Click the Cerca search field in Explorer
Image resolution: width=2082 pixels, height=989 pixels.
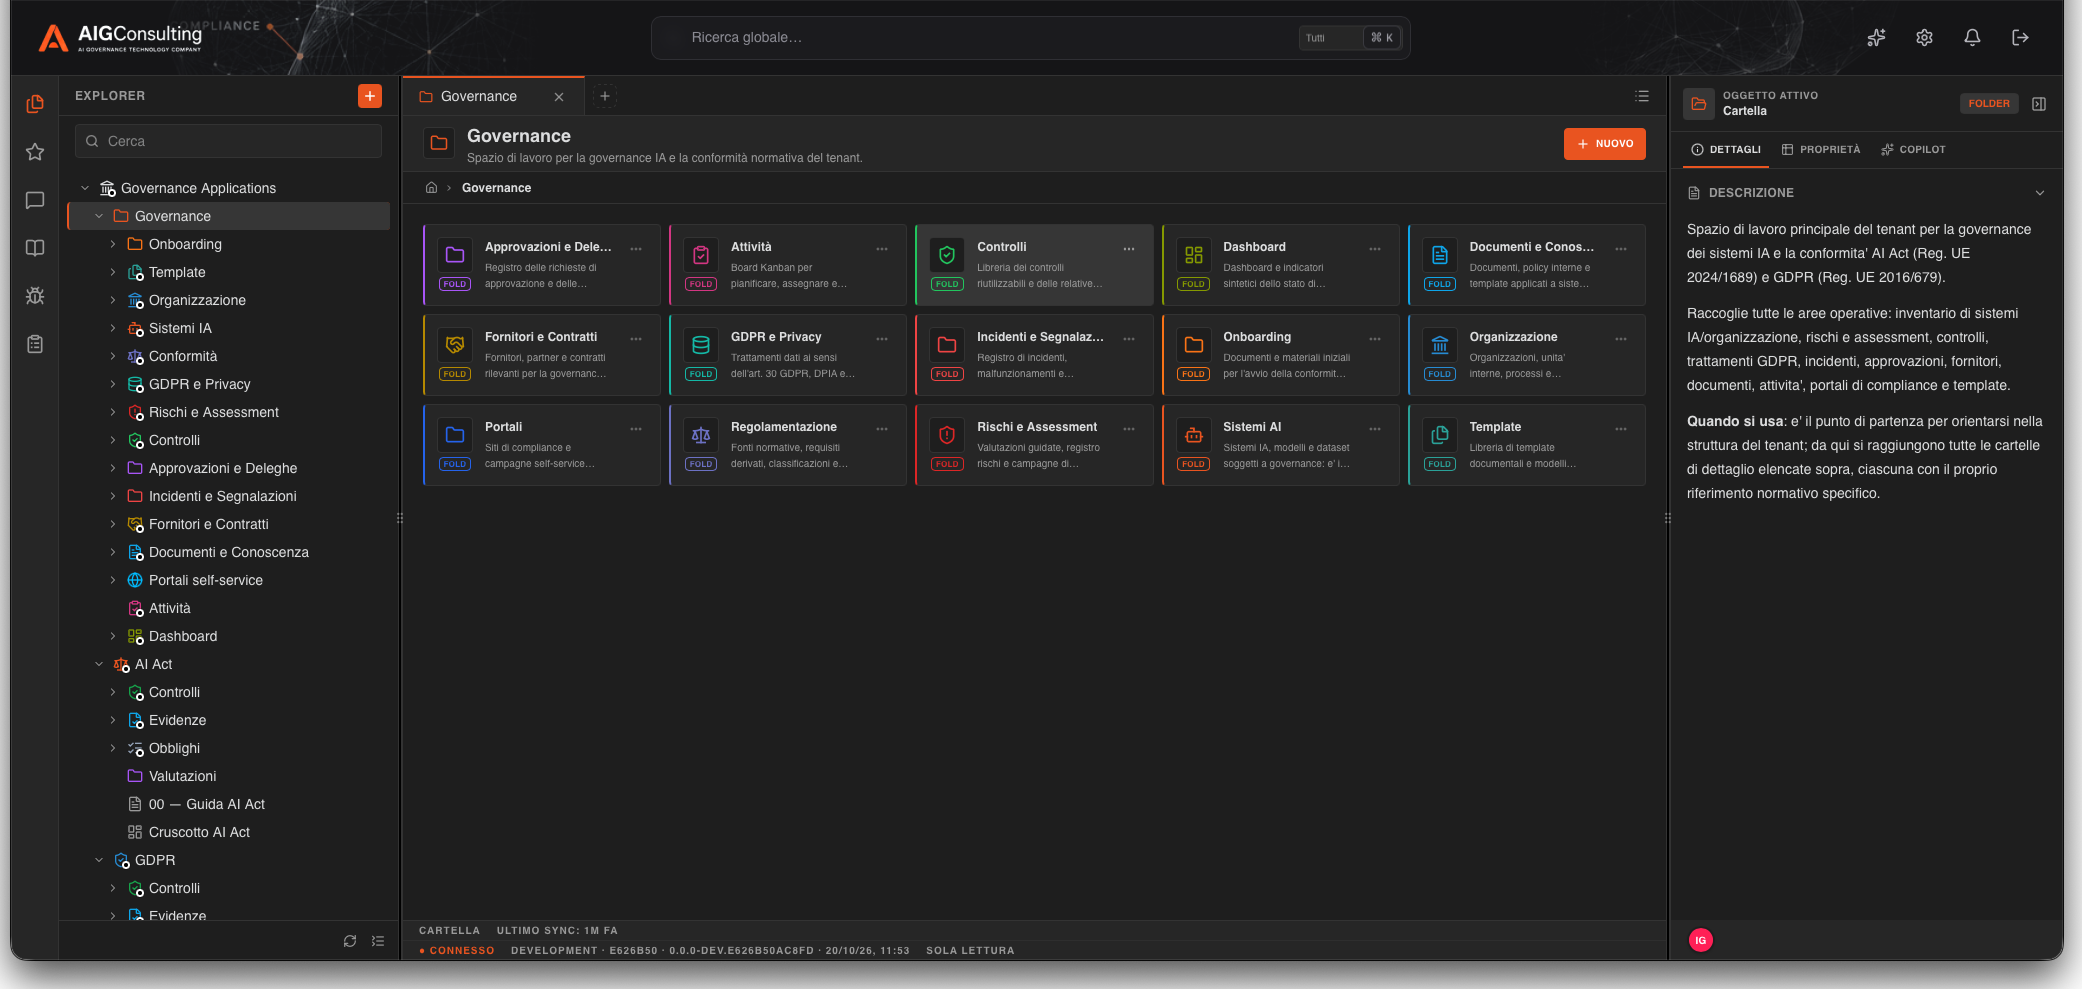[229, 141]
